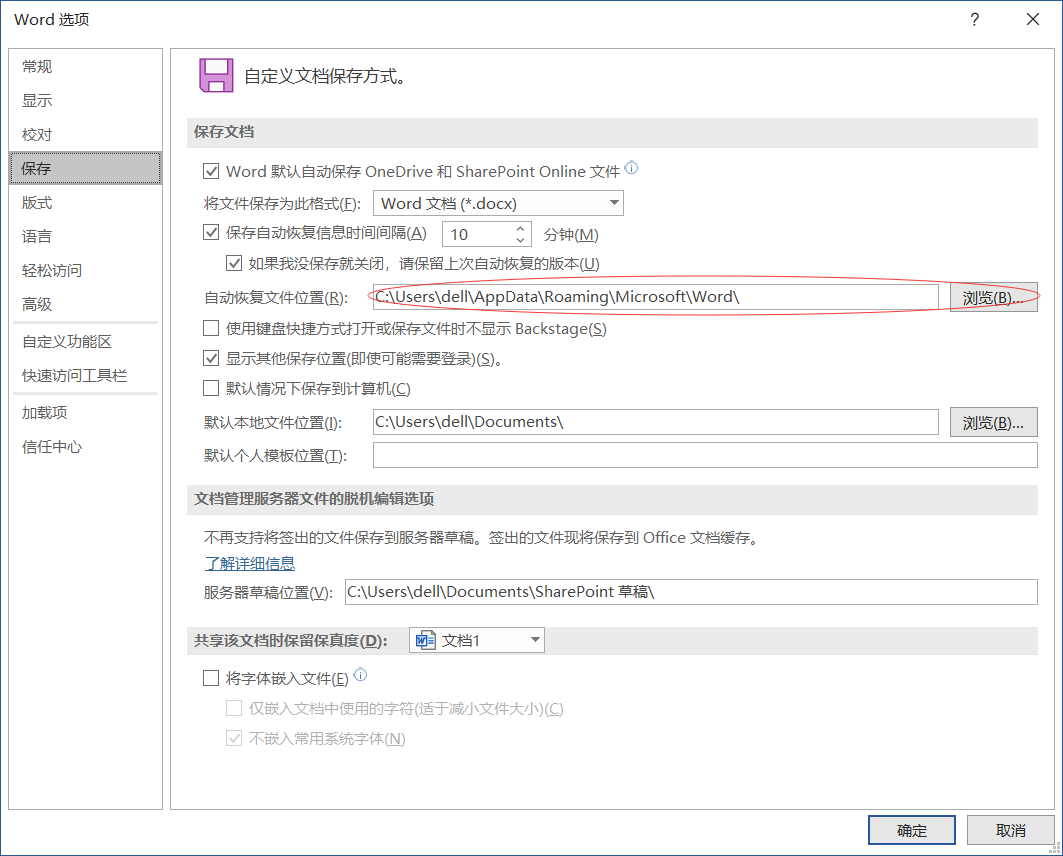Increase AutoRecover minutes with up arrow
Image resolution: width=1063 pixels, height=856 pixels.
tap(520, 228)
